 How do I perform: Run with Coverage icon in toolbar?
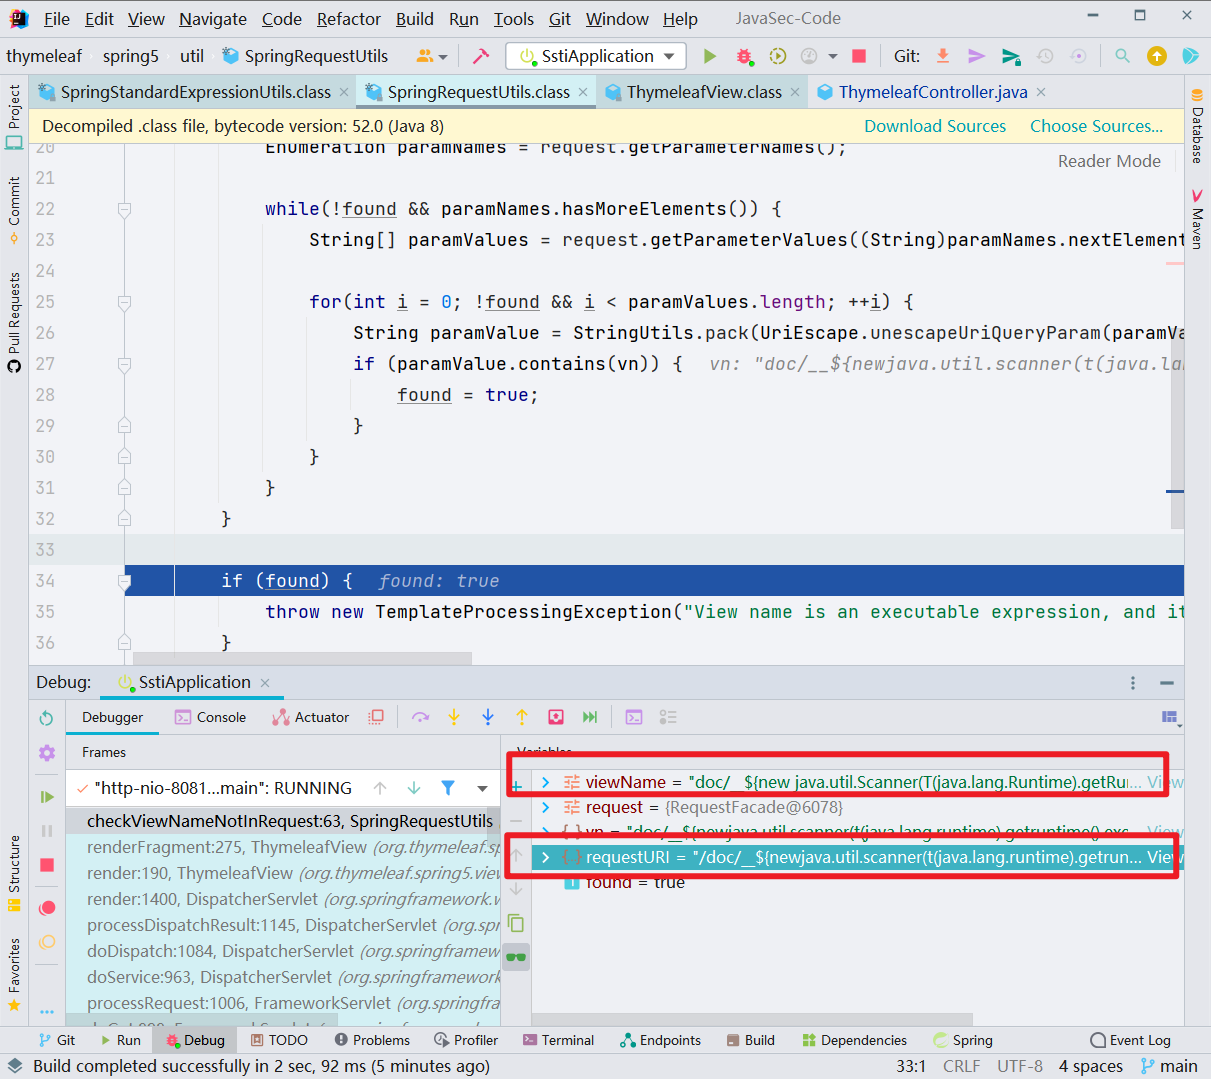tap(777, 56)
